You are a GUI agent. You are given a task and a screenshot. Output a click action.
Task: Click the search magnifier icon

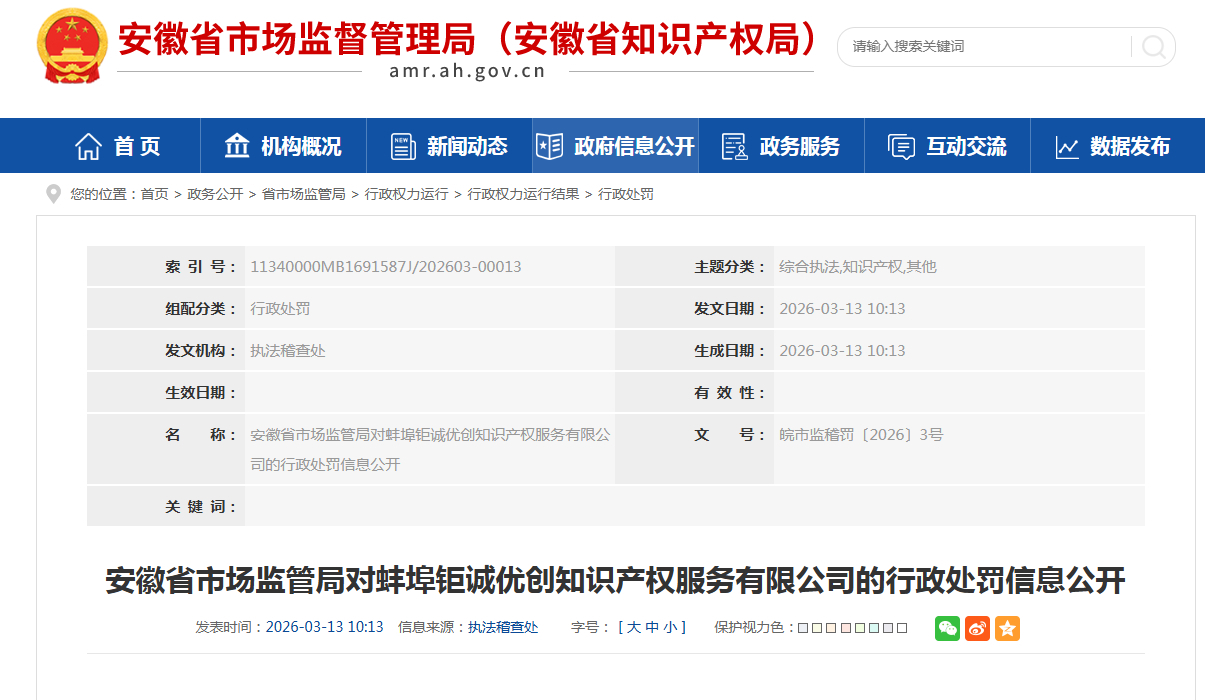[x=1153, y=47]
